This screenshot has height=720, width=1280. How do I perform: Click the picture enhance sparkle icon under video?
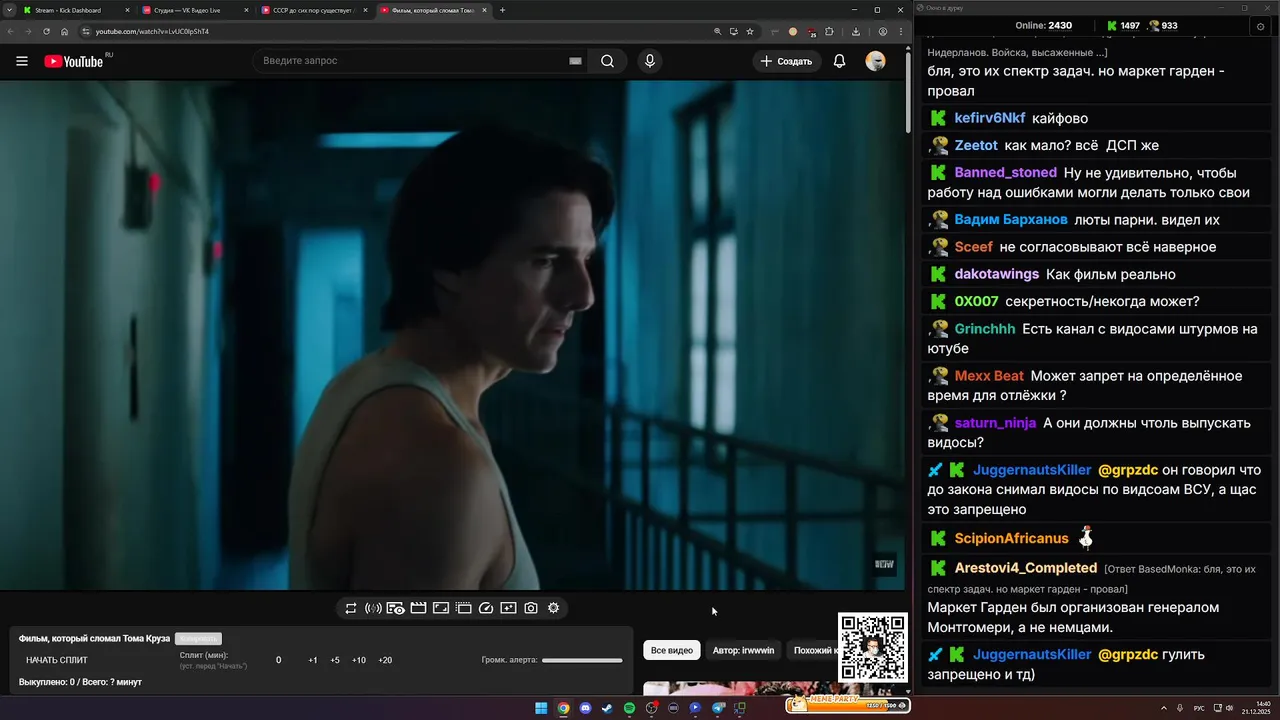508,608
